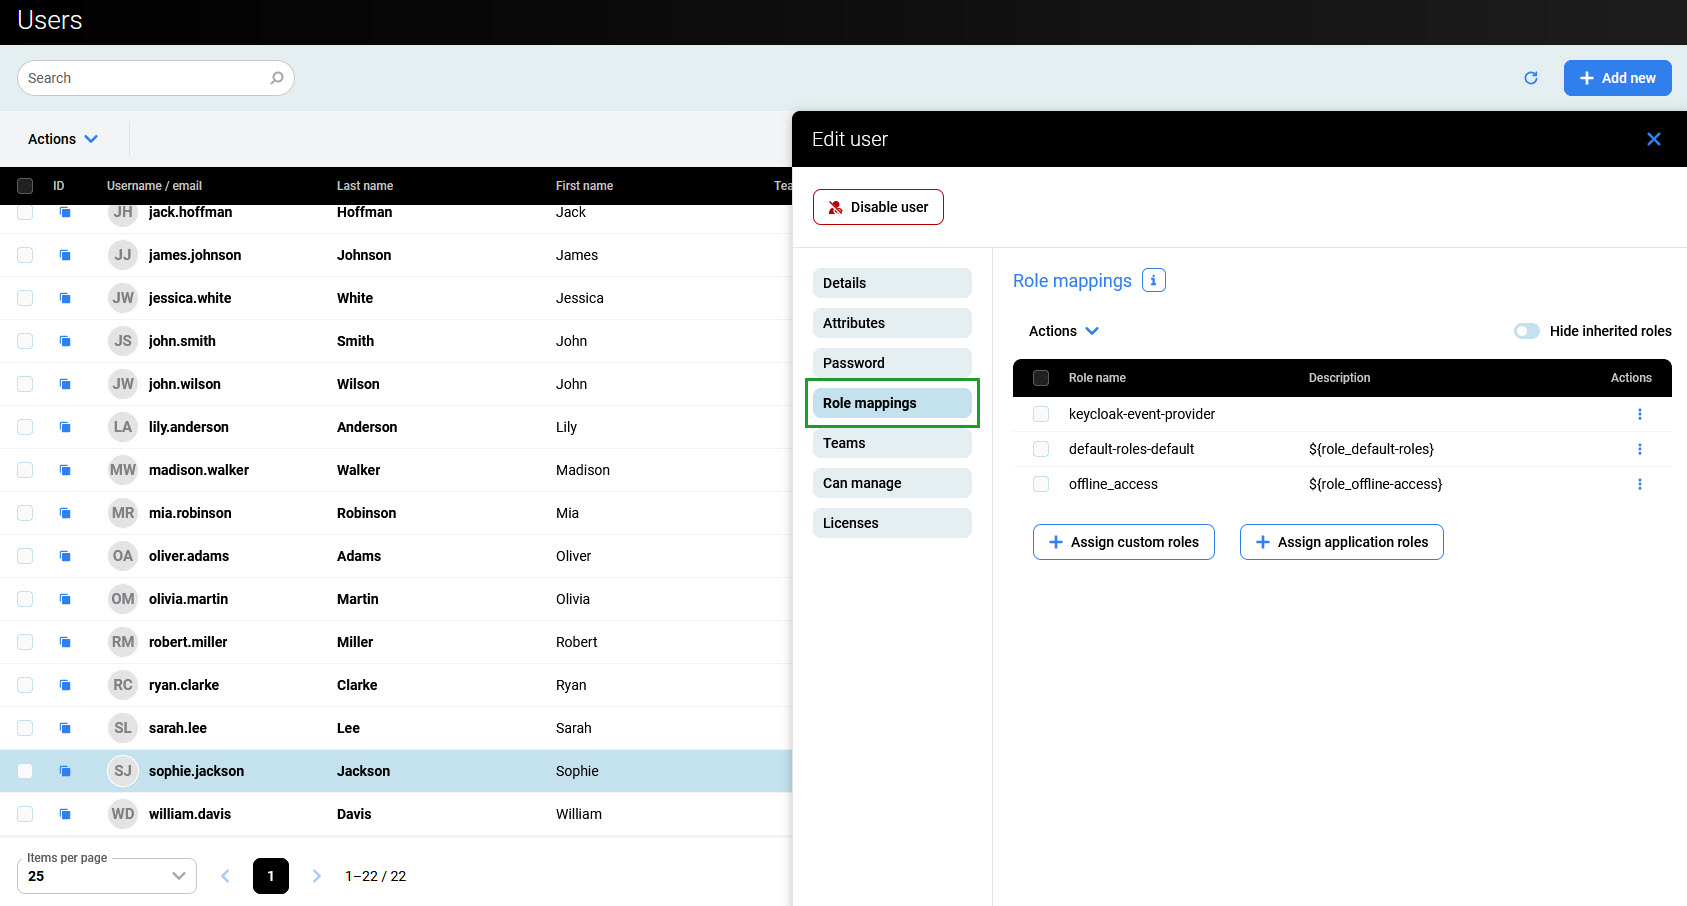Click the Disable user button
This screenshot has height=906, width=1687.
(878, 207)
